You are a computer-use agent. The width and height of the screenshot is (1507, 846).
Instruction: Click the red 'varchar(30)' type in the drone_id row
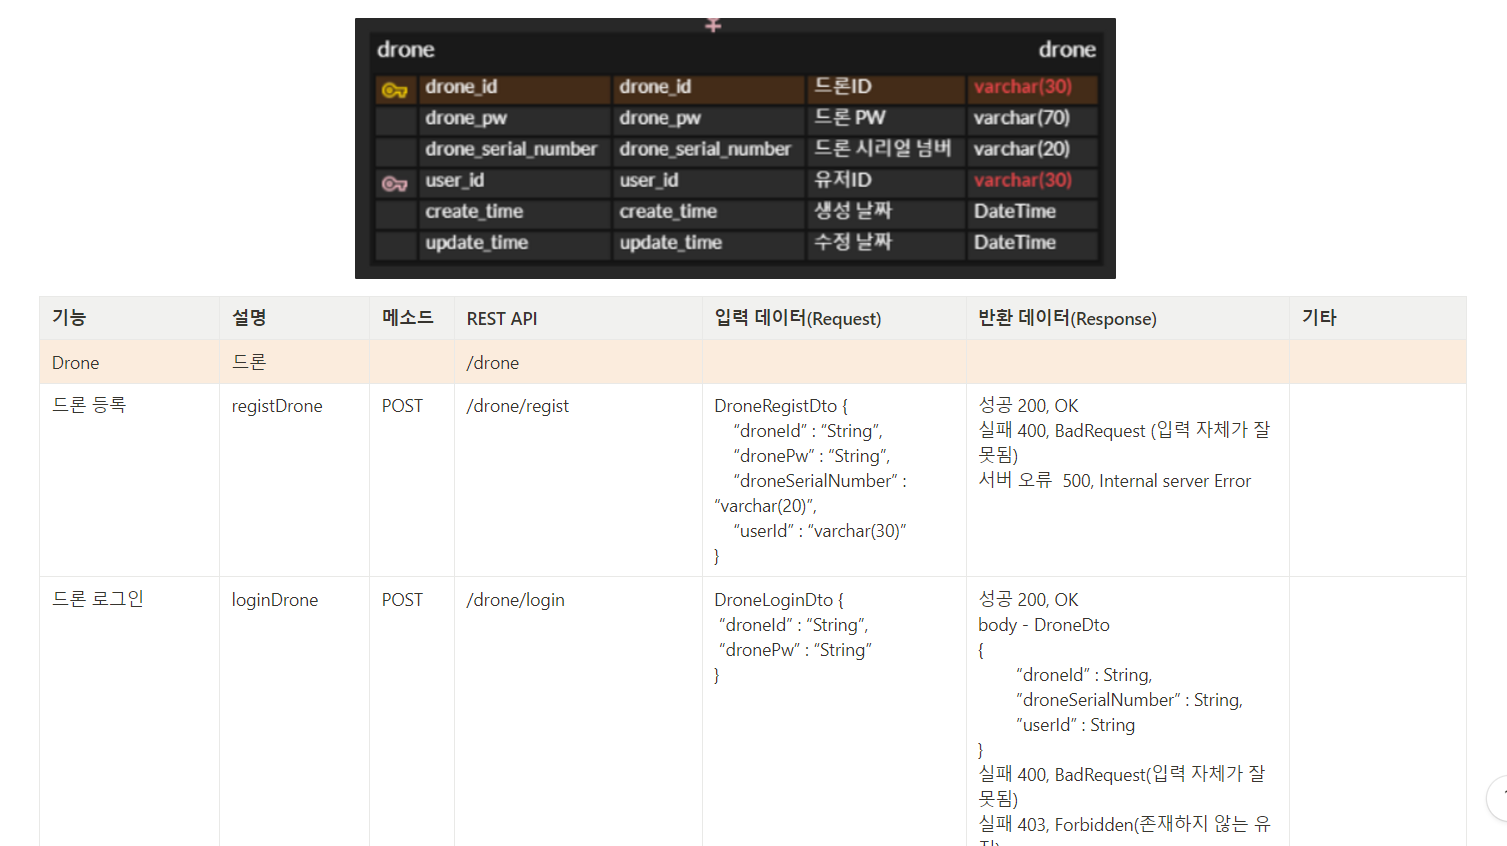[x=1023, y=87]
